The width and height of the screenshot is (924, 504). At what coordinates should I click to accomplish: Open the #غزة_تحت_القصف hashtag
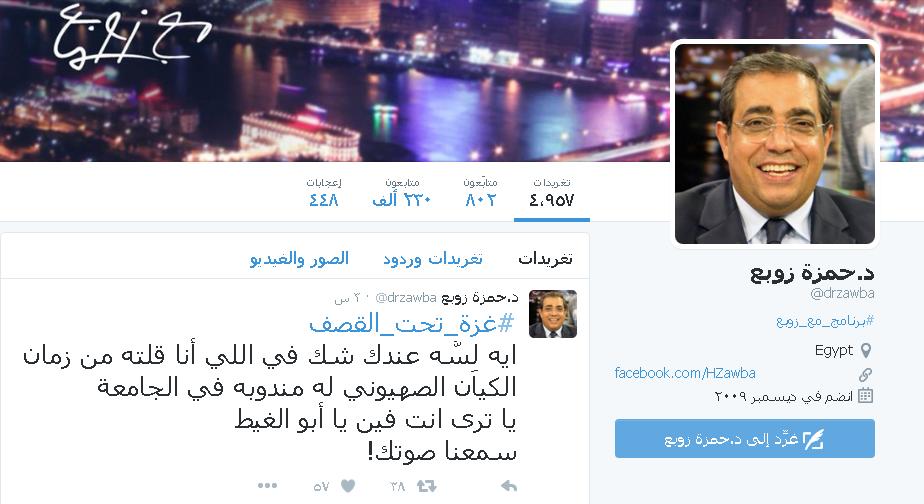[x=411, y=324]
